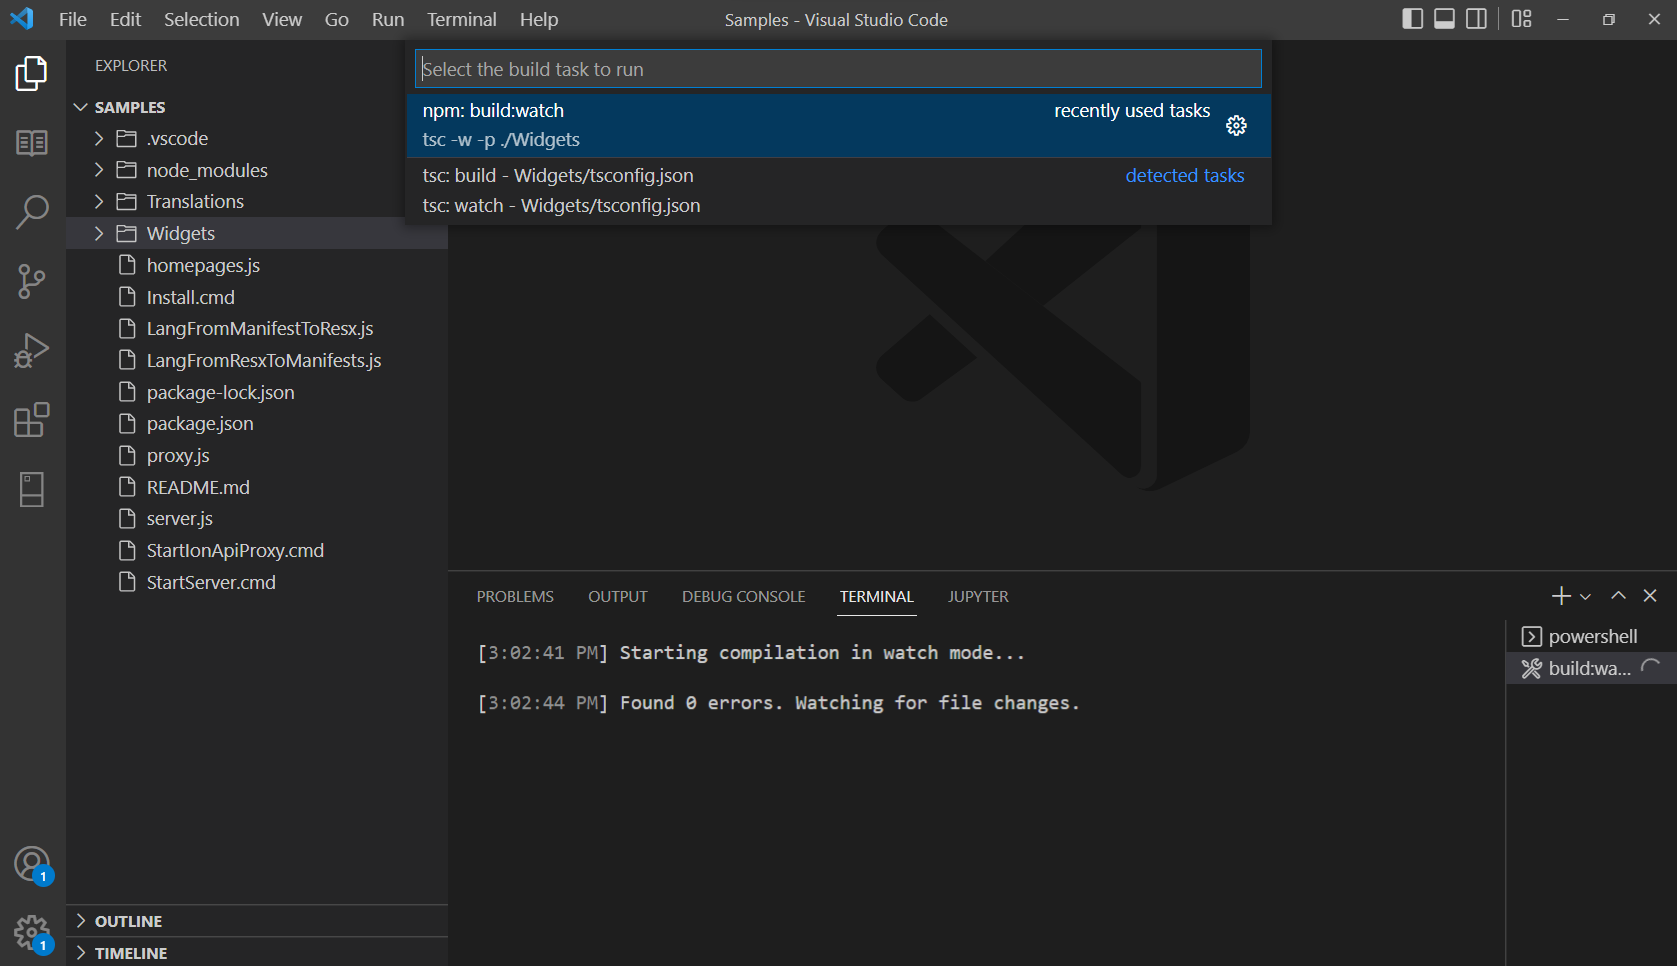Open the Help menu
The width and height of the screenshot is (1677, 966).
[539, 19]
